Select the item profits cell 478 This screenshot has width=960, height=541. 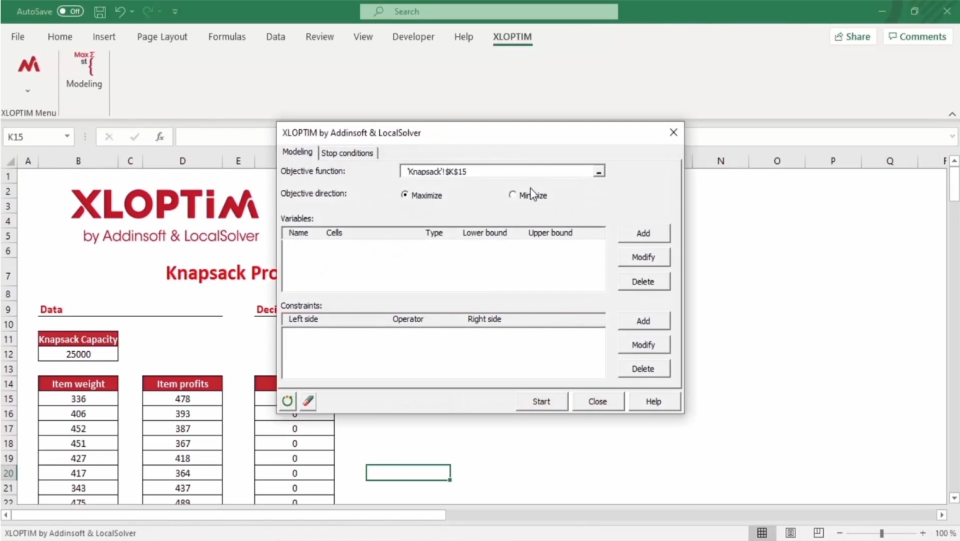(x=182, y=399)
